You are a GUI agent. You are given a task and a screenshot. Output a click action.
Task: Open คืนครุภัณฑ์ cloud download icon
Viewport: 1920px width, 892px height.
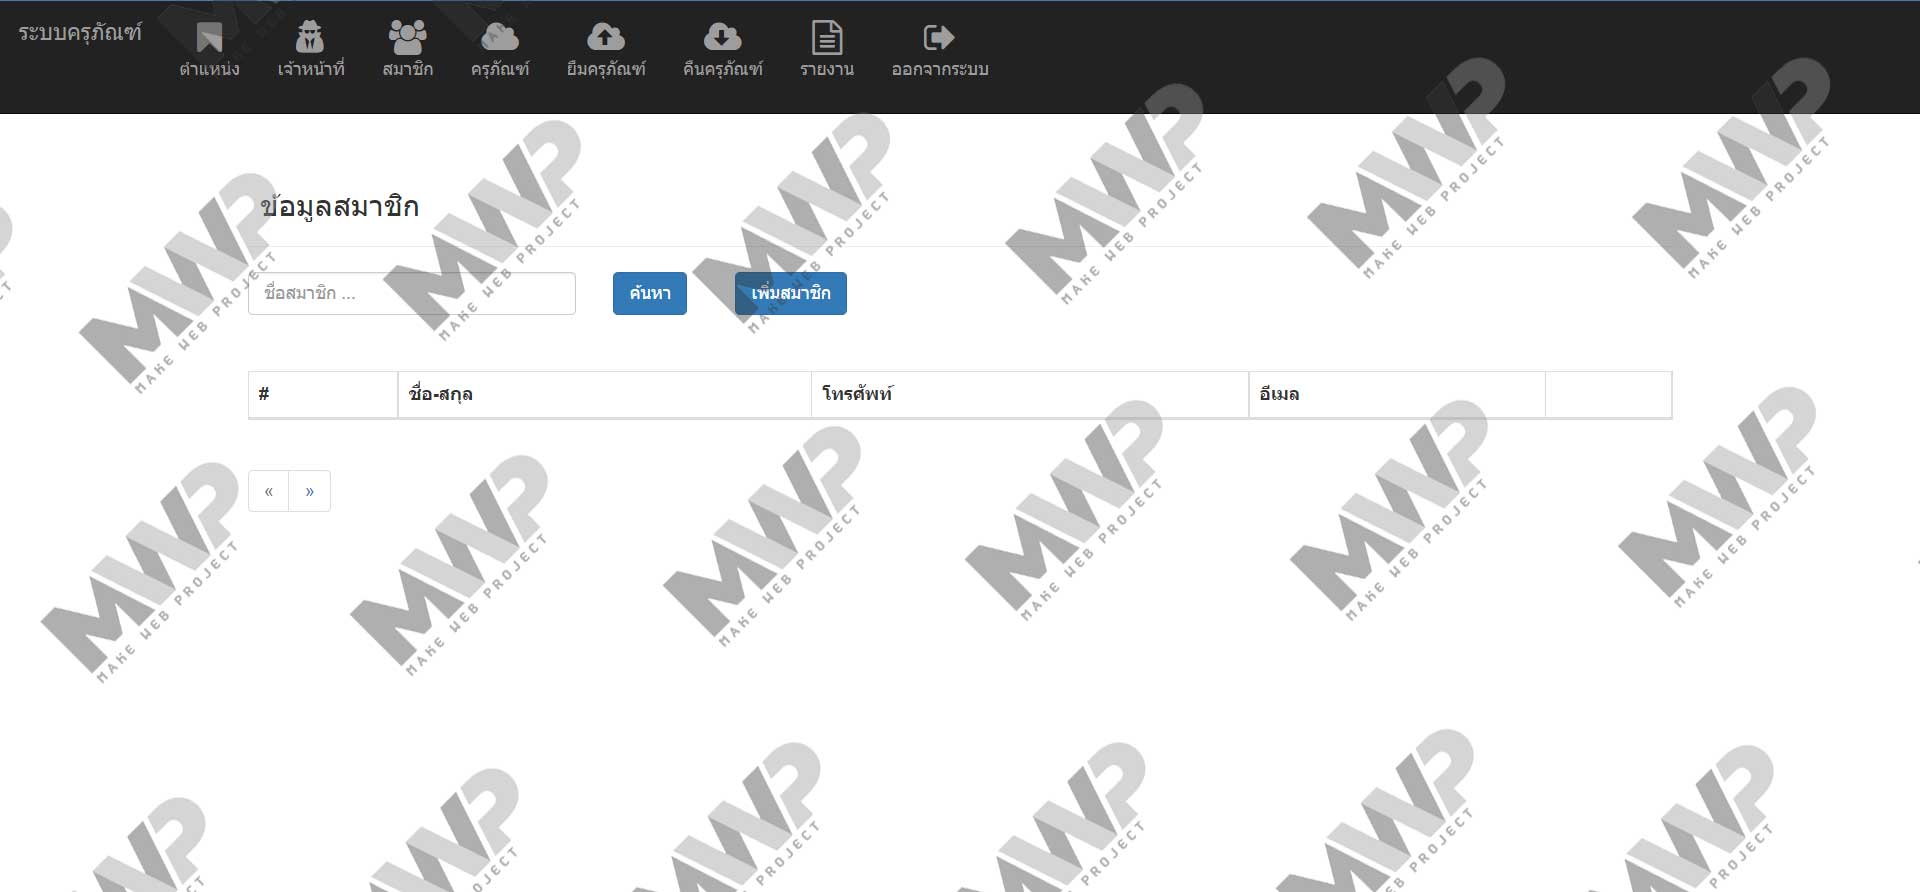(x=722, y=37)
